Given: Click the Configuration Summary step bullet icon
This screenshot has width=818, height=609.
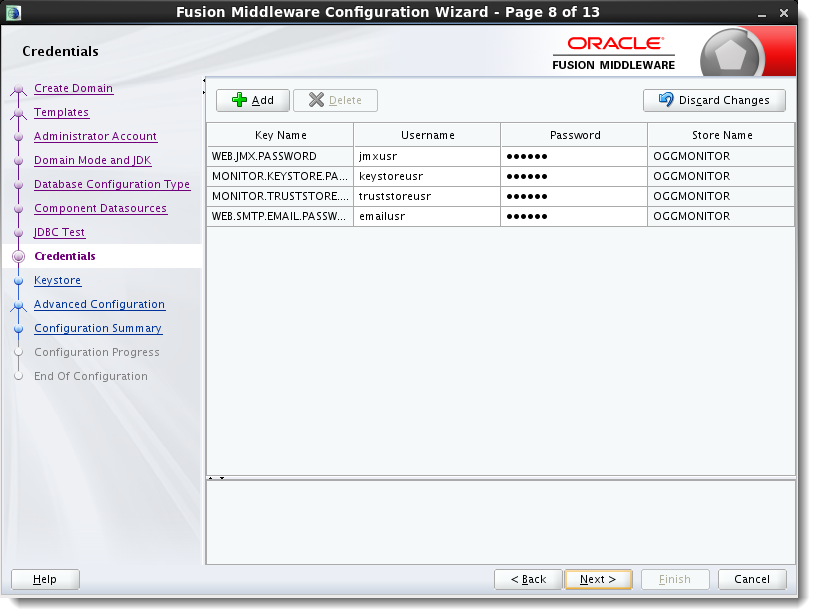Looking at the screenshot, I should point(19,329).
